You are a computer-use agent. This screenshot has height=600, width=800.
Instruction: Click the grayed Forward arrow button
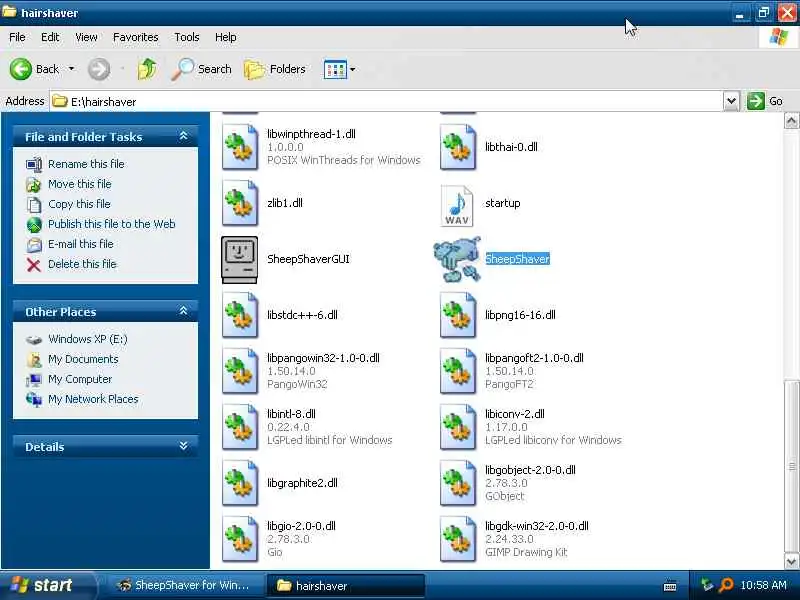coord(99,69)
